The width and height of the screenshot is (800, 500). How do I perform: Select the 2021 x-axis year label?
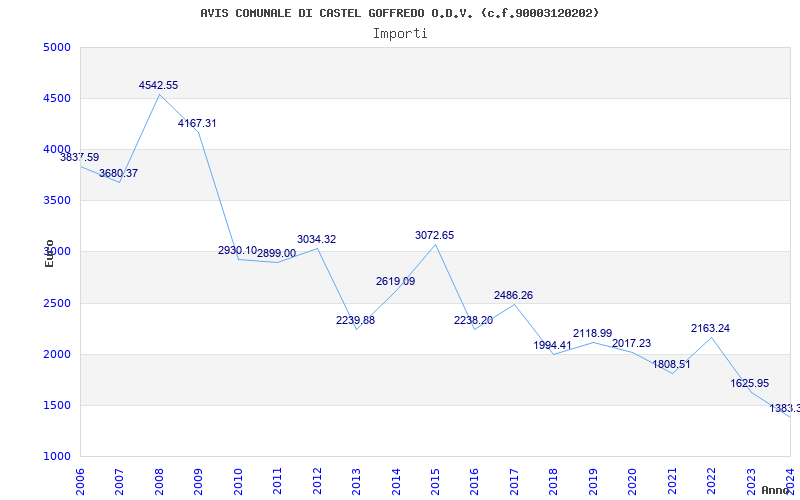click(672, 481)
